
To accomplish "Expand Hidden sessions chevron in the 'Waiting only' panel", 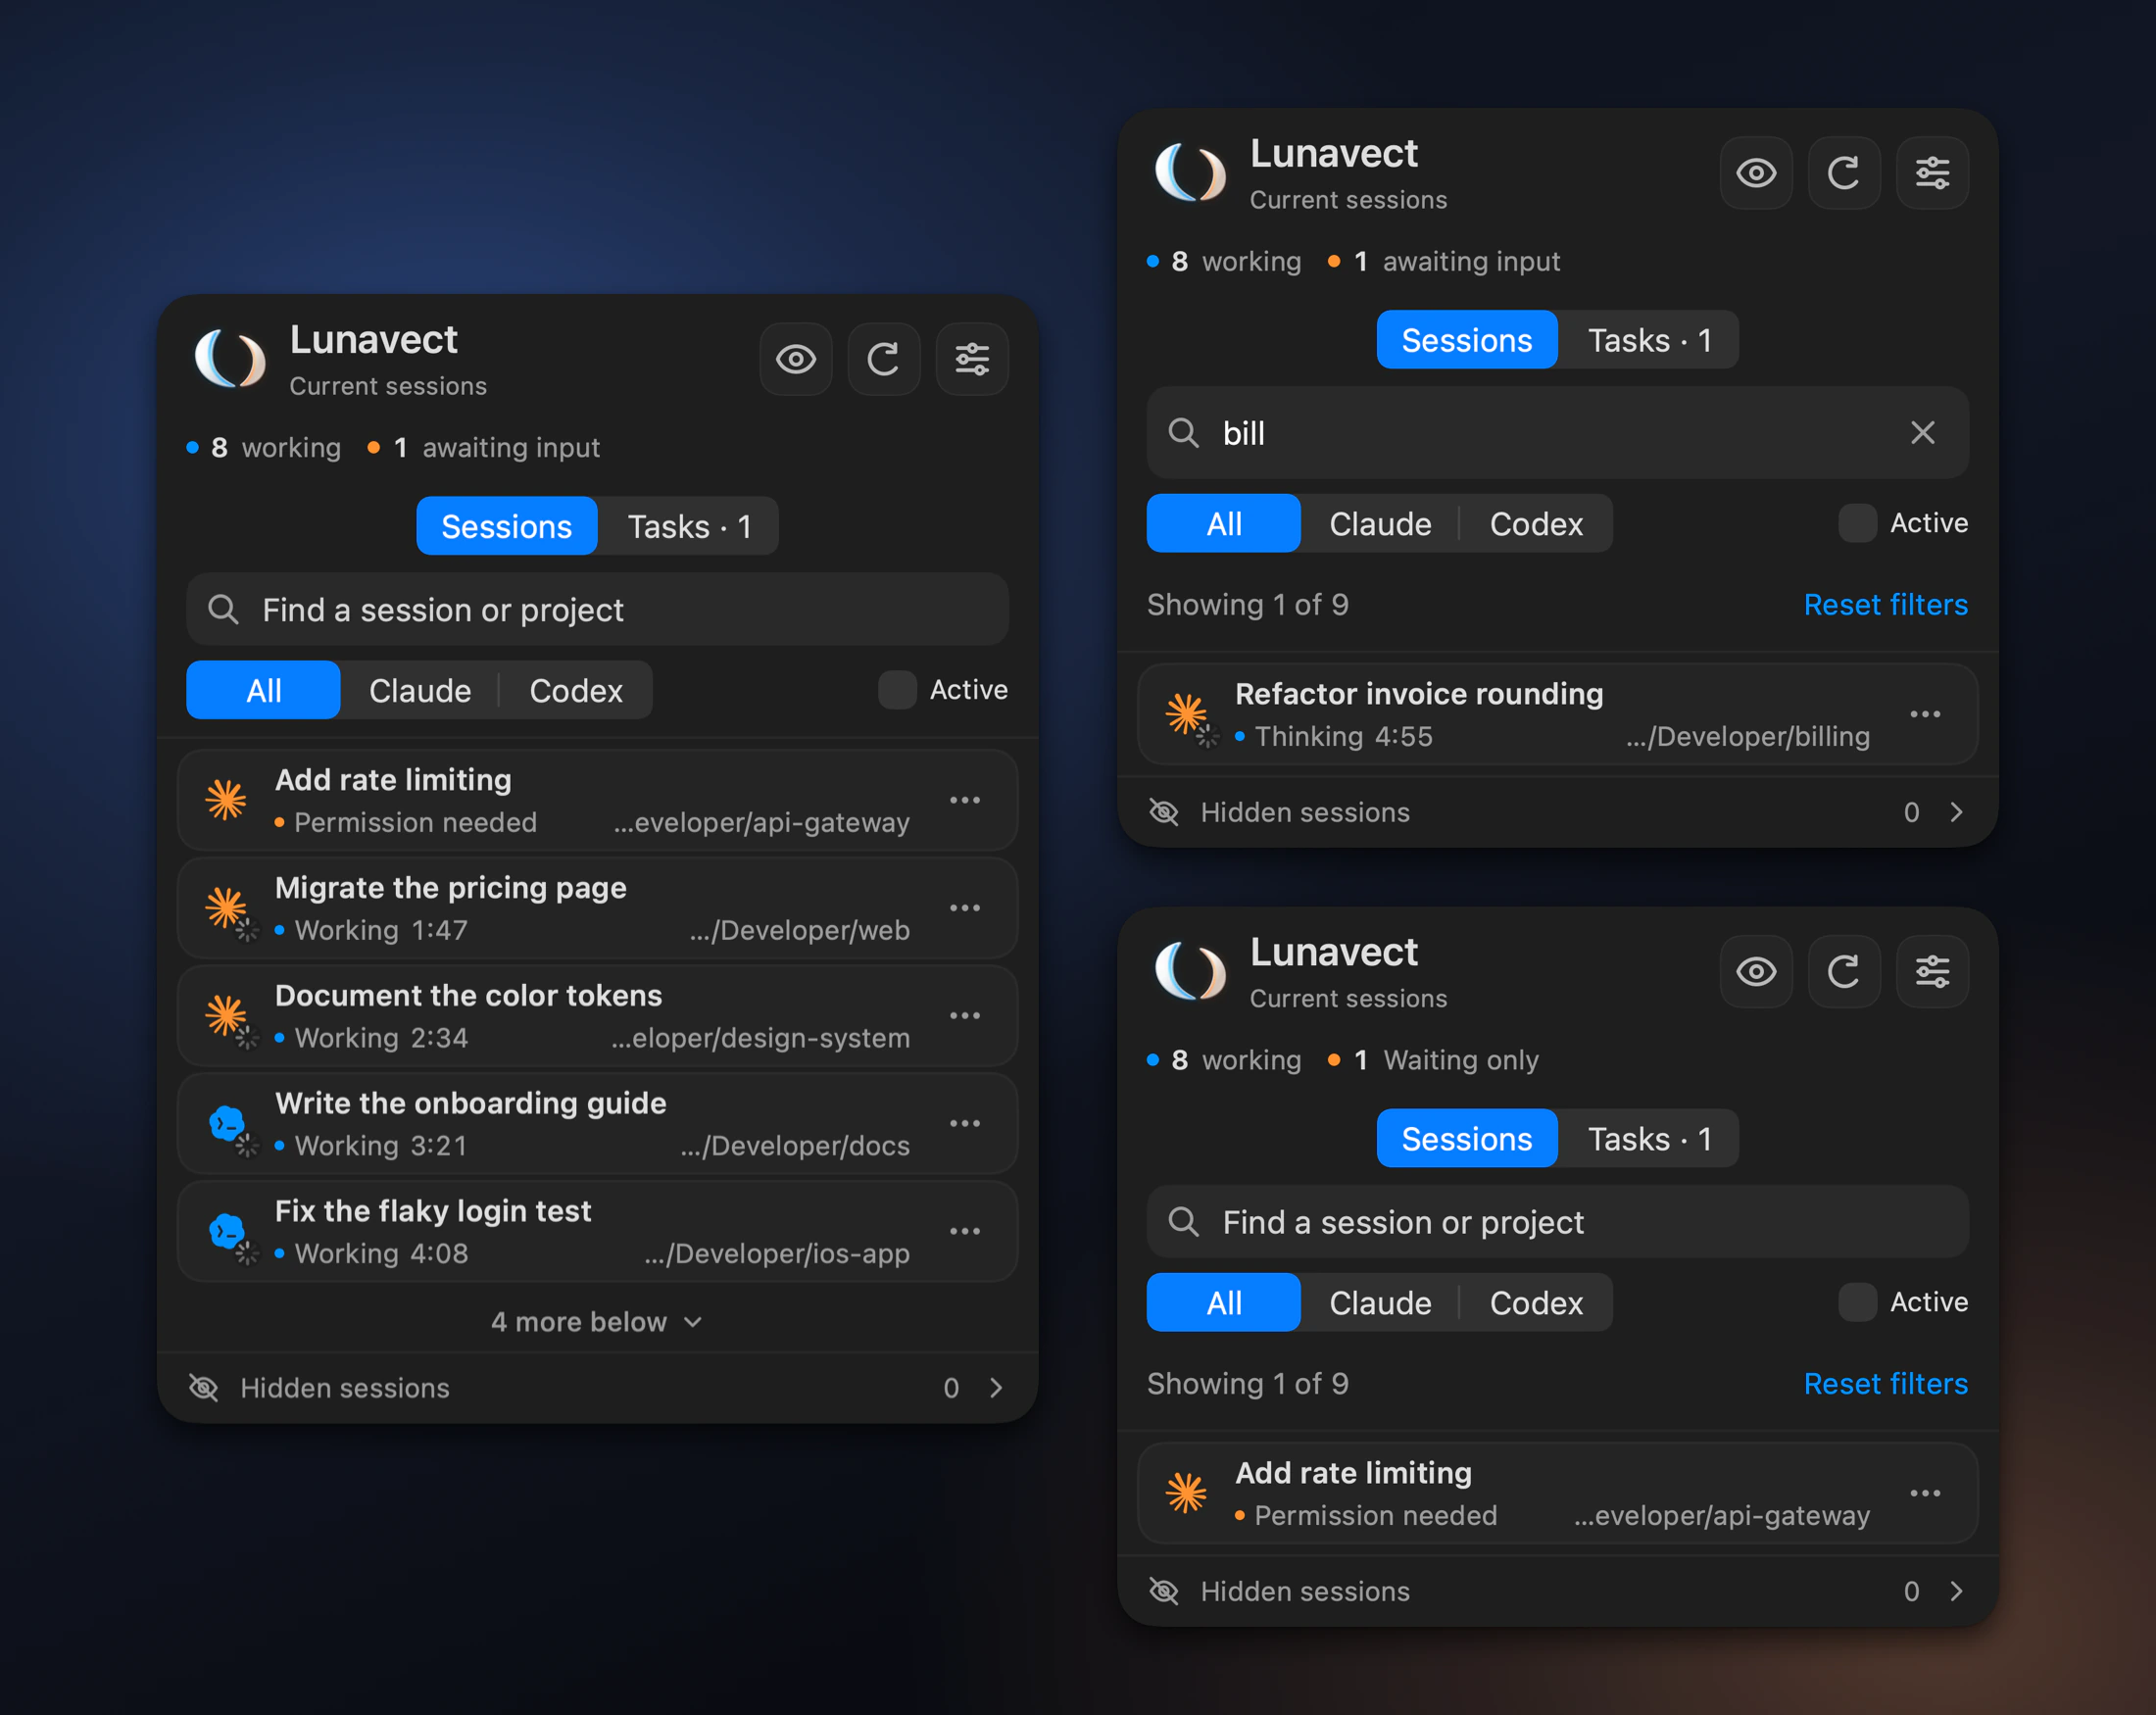I will coord(1956,1591).
